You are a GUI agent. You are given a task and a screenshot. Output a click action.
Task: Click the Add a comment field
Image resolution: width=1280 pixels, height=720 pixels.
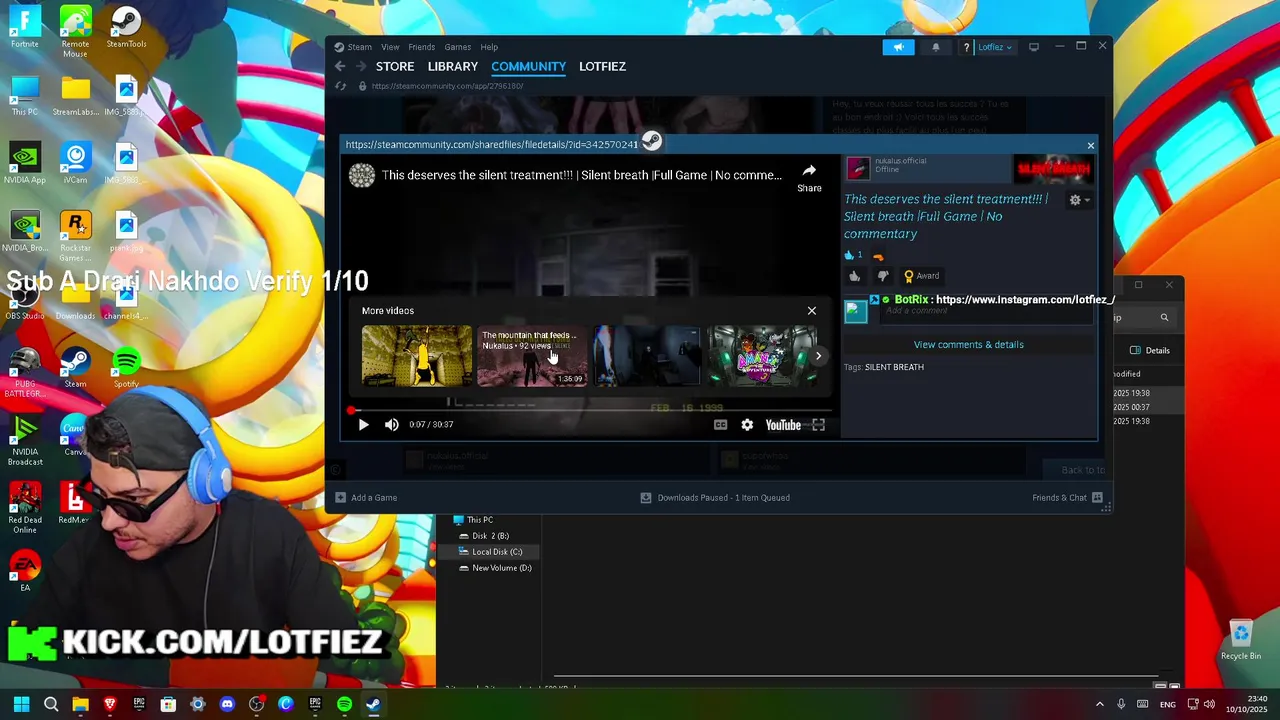click(x=985, y=311)
